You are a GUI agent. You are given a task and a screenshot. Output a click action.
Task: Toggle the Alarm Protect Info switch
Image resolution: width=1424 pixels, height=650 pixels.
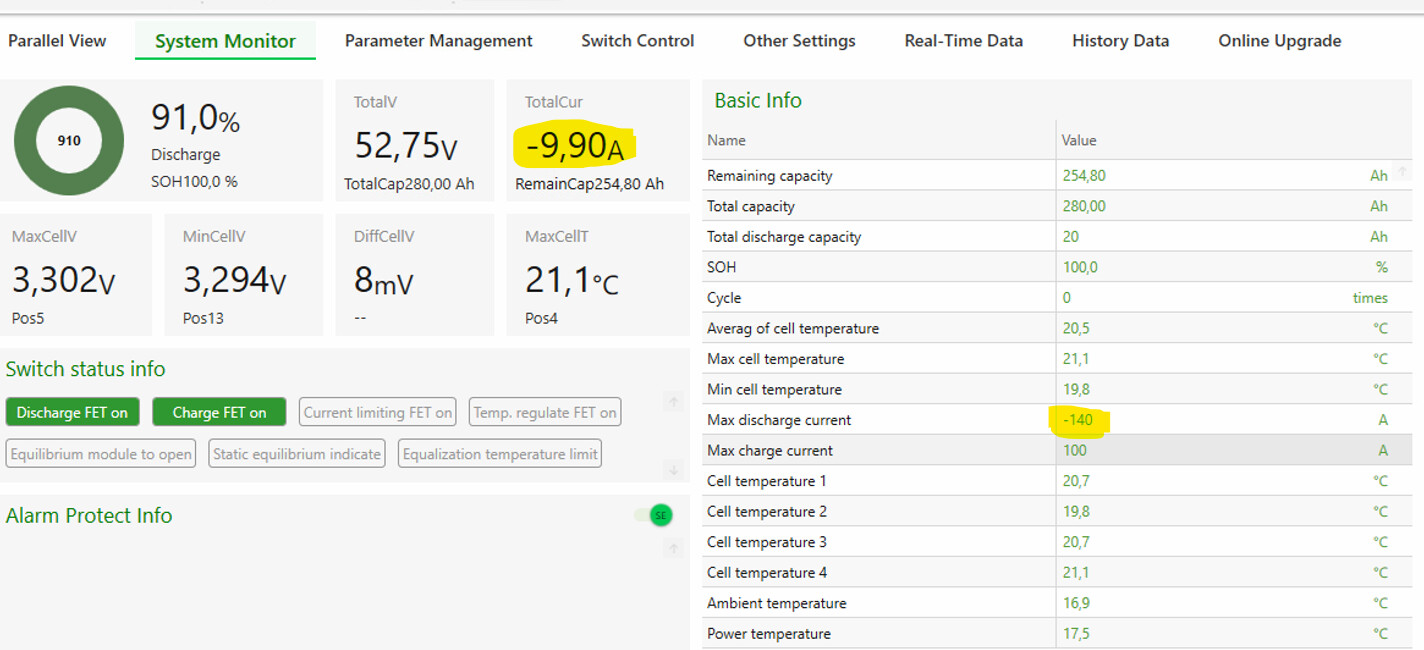click(654, 515)
